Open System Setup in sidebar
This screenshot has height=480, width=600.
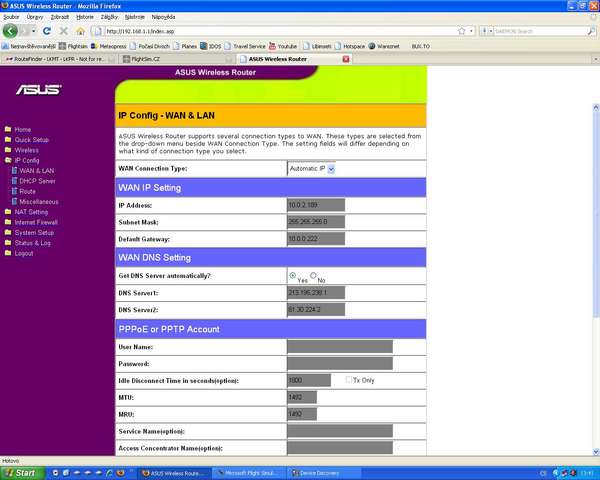click(x=29, y=232)
